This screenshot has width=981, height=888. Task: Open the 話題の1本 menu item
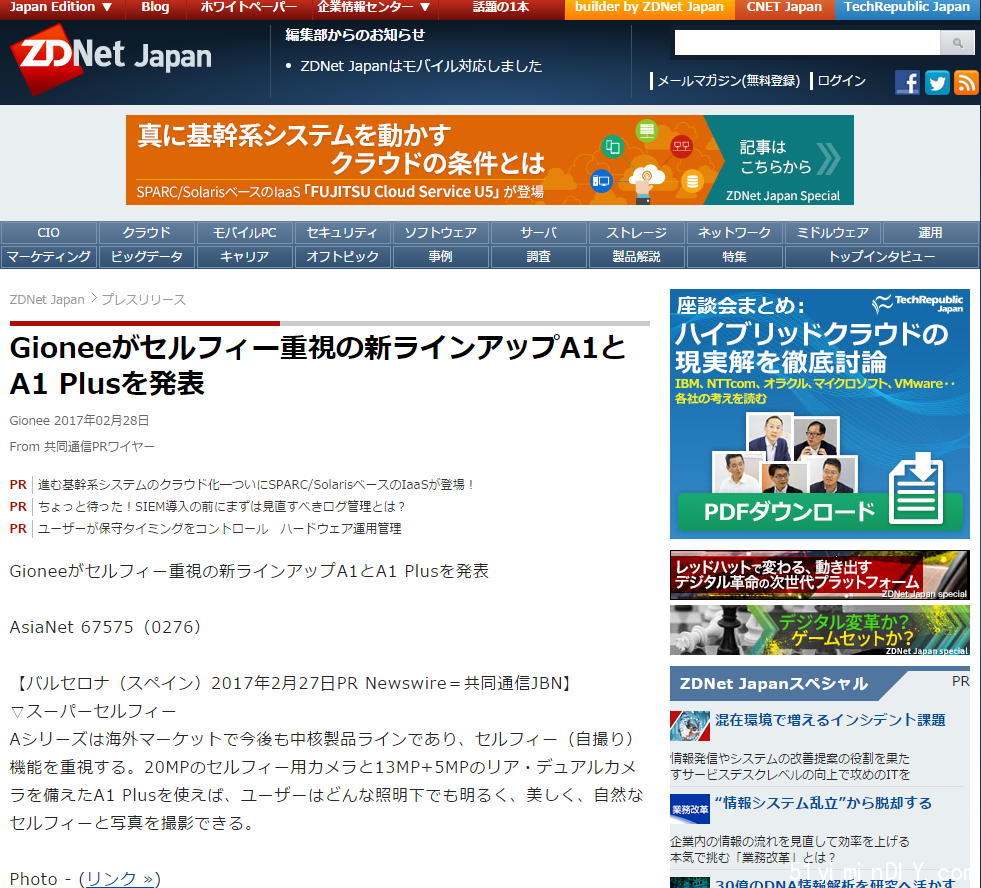click(x=501, y=8)
